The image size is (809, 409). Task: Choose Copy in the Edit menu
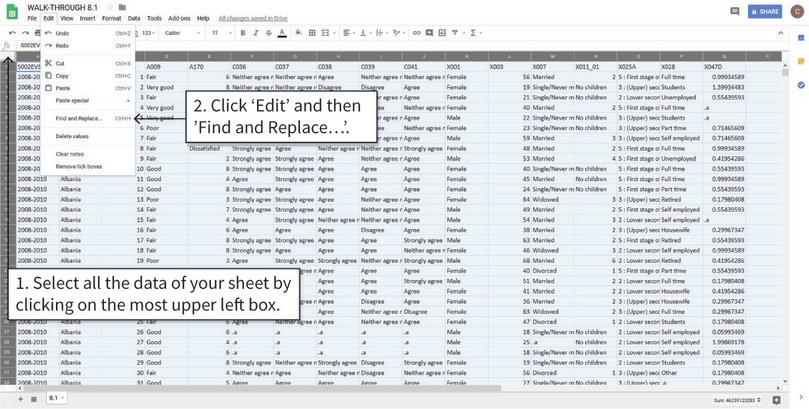(88, 76)
